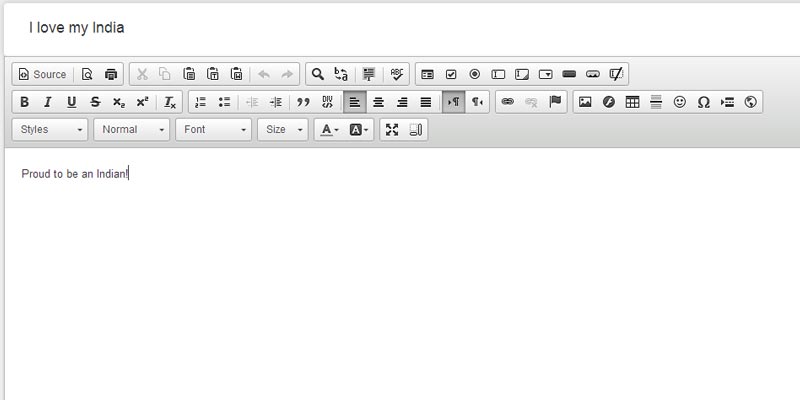Toggle Italic text style
This screenshot has height=400, width=800.
point(47,102)
